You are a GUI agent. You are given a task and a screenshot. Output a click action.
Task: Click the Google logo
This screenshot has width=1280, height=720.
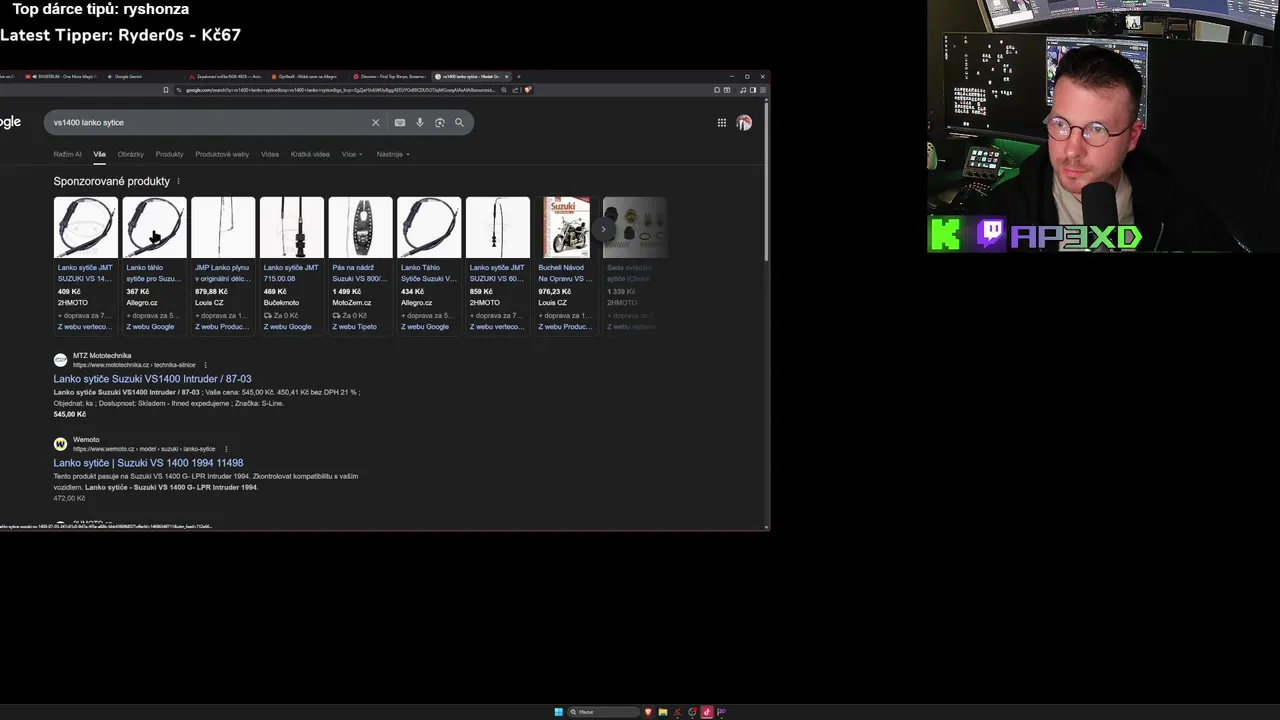point(10,122)
